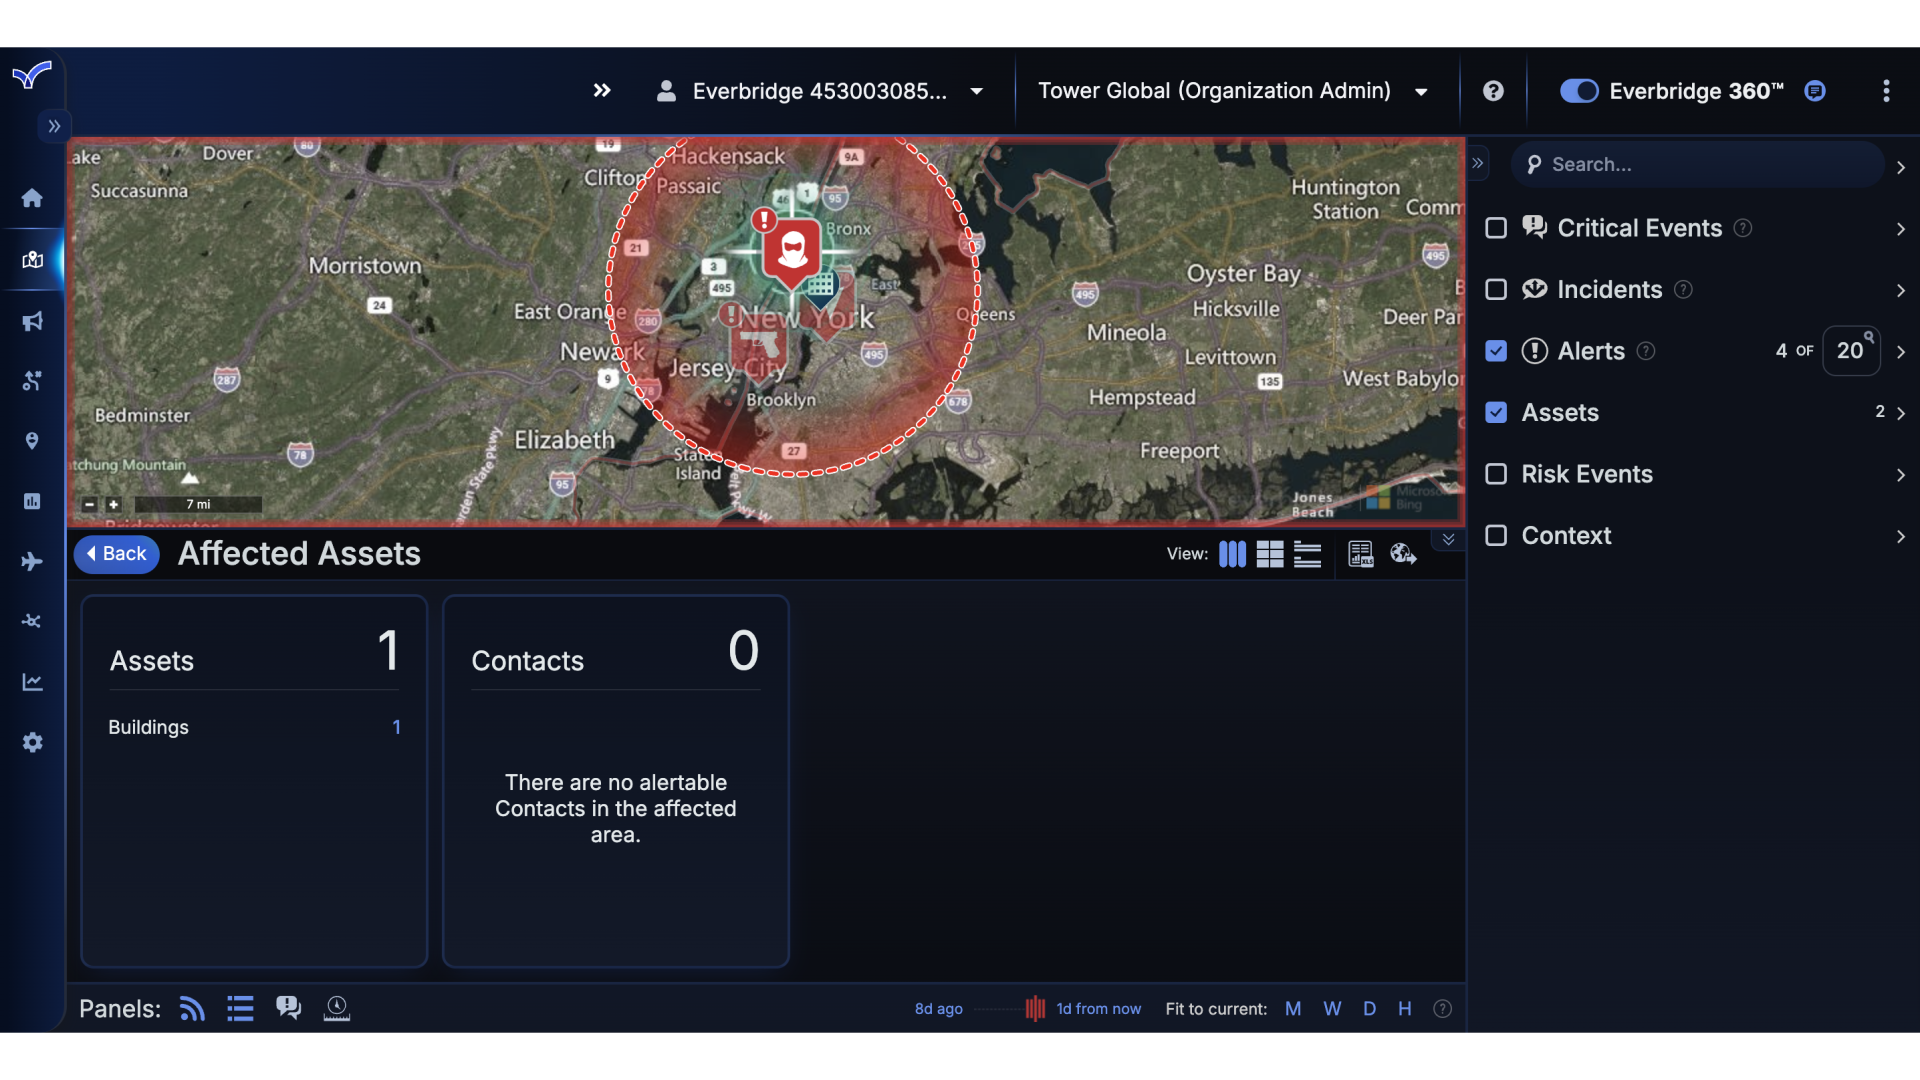
Task: Open the Everbridge account dropdown arrow
Action: coord(975,91)
